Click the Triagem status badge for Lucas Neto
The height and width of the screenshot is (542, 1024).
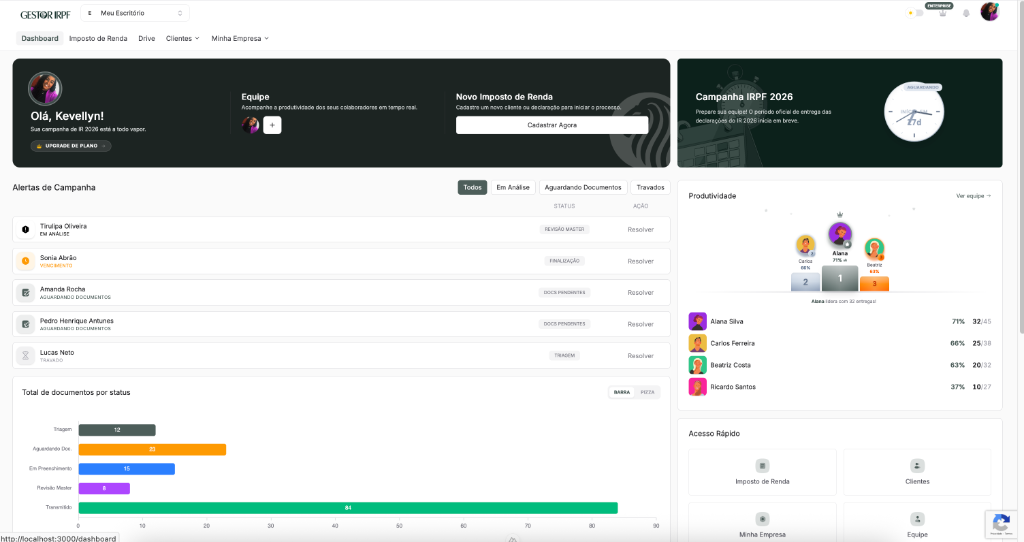click(564, 355)
